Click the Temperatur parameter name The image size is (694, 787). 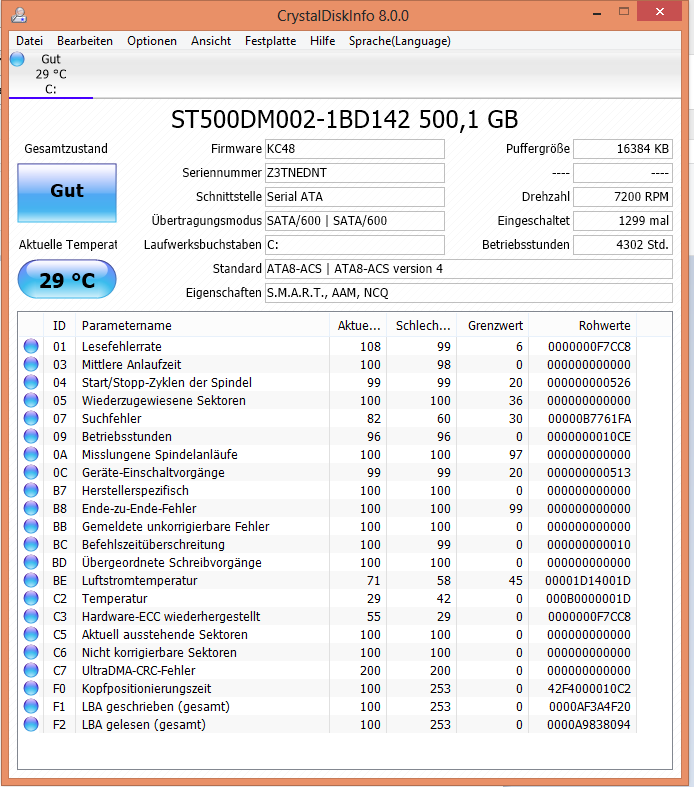click(x=114, y=599)
